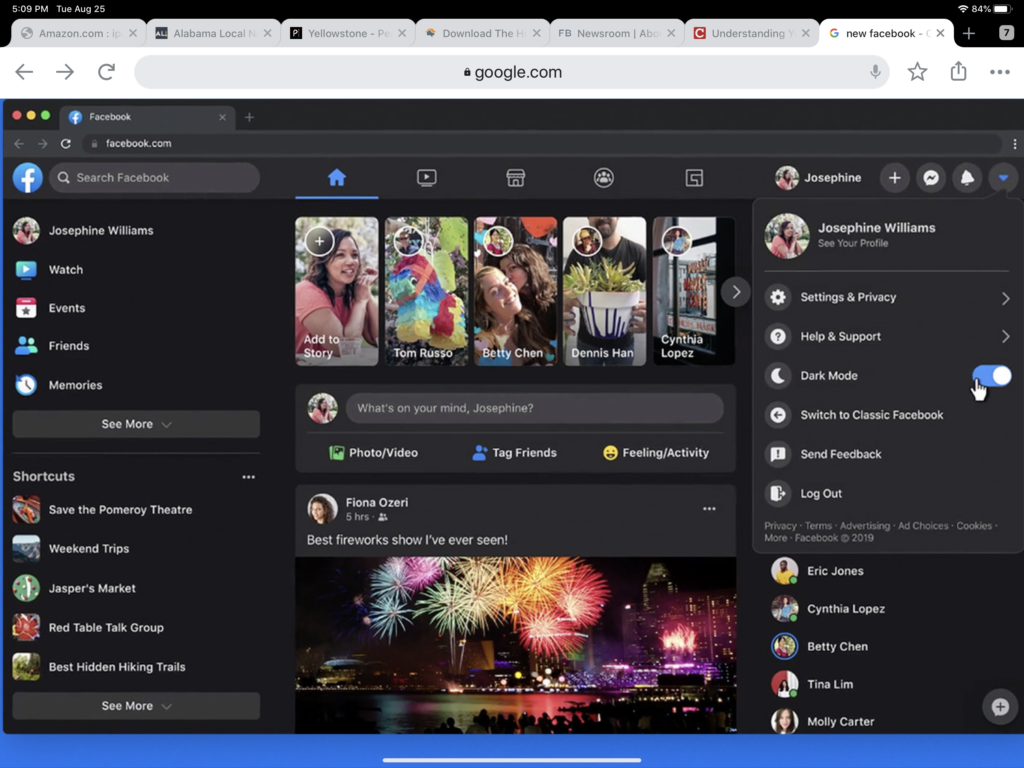Image resolution: width=1024 pixels, height=768 pixels.
Task: Toggle the Dark Mode switch
Action: [991, 376]
